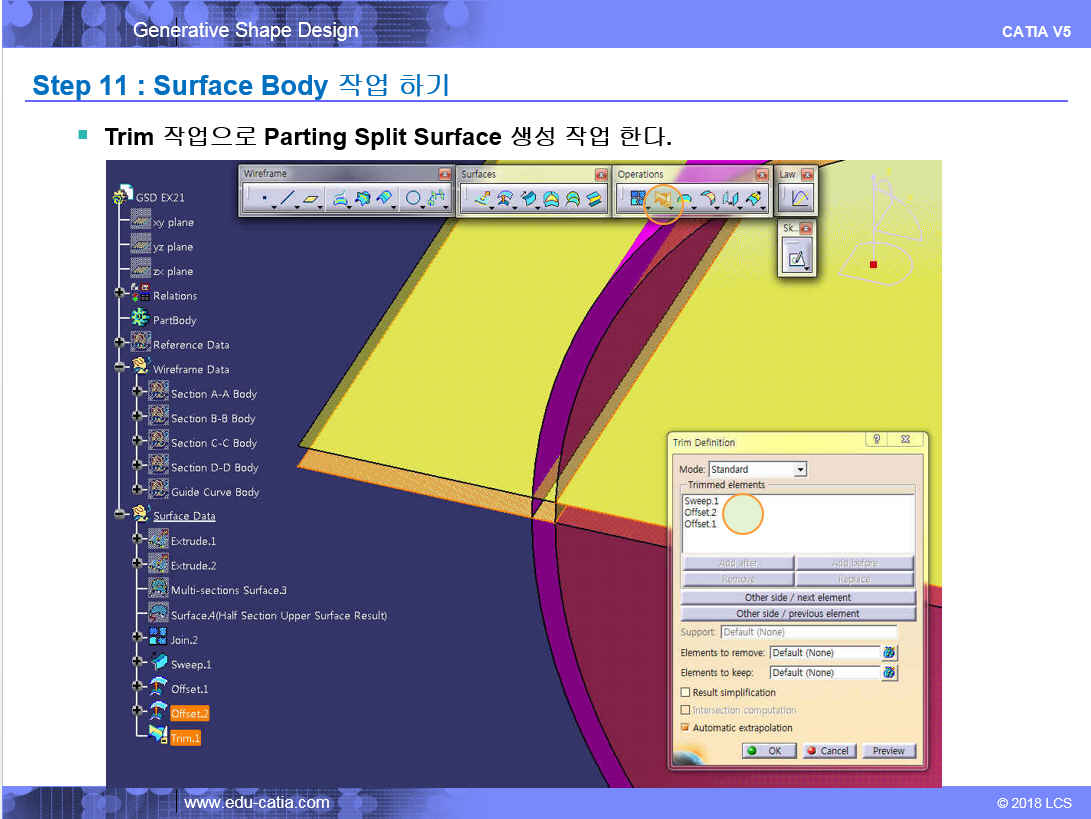Open multi-selection icon beside Elements to remove

[x=889, y=653]
